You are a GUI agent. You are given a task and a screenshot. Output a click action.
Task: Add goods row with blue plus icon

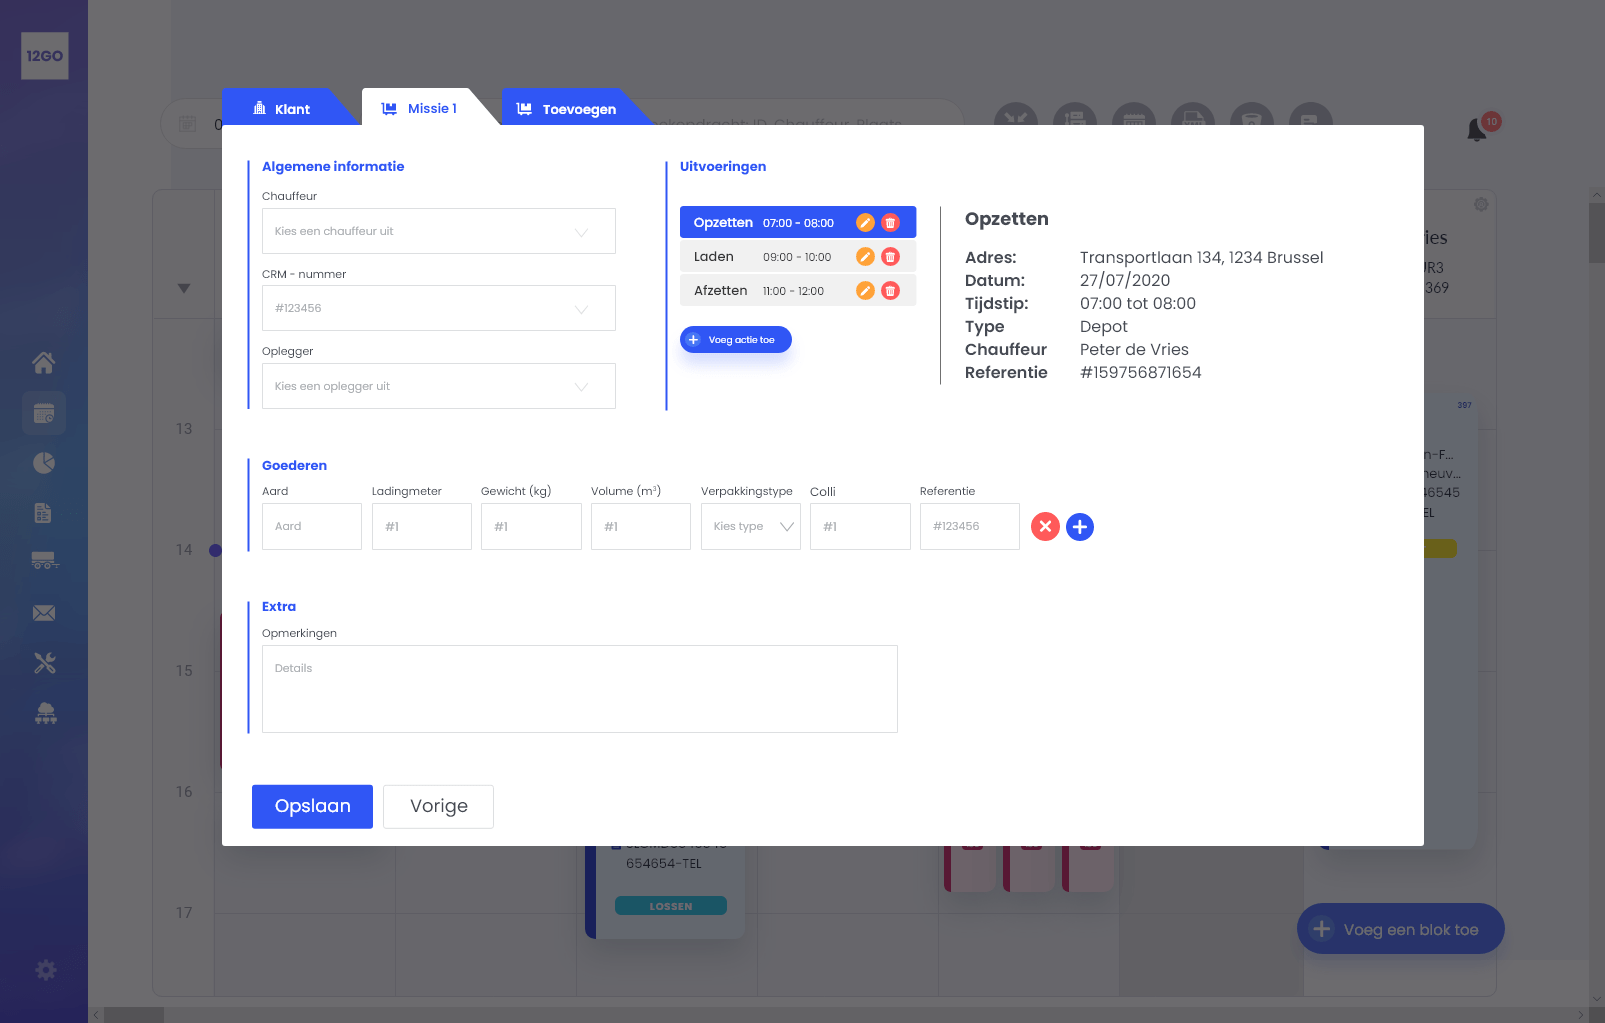[x=1080, y=527]
